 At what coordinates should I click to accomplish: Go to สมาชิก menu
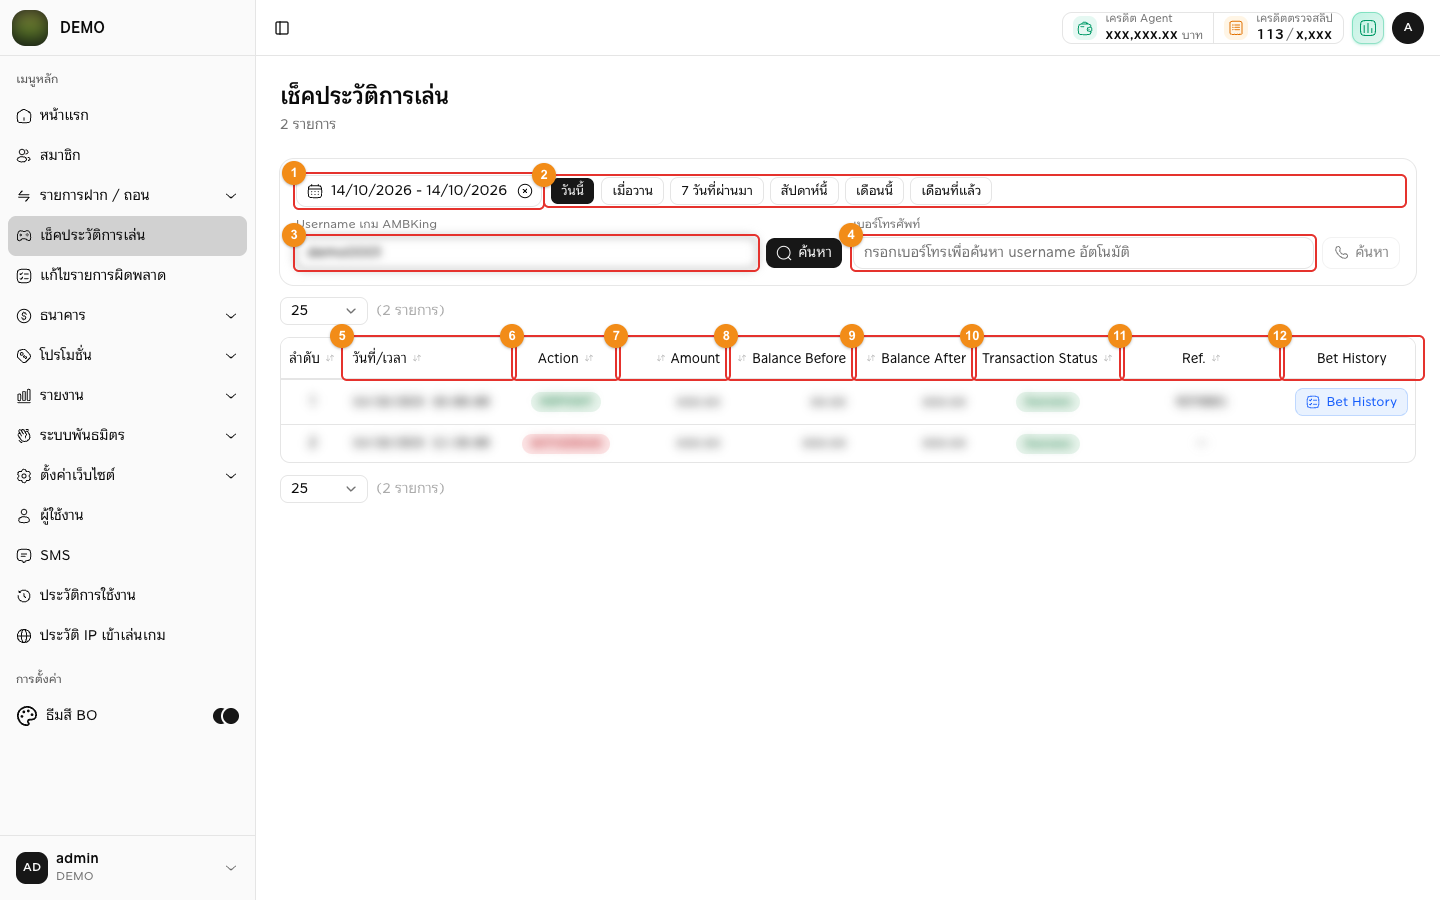point(127,156)
